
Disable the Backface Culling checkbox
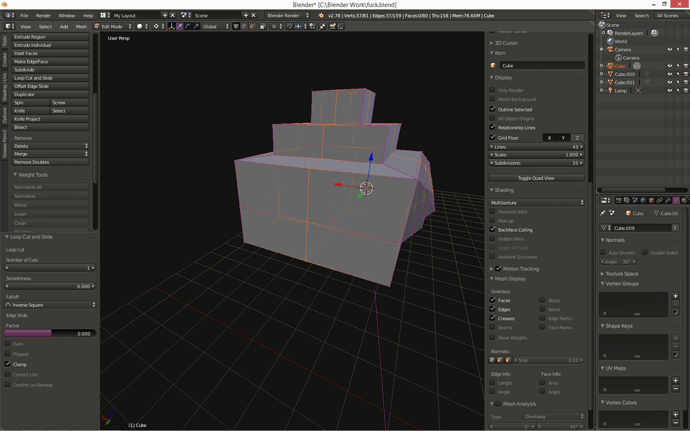tap(493, 229)
